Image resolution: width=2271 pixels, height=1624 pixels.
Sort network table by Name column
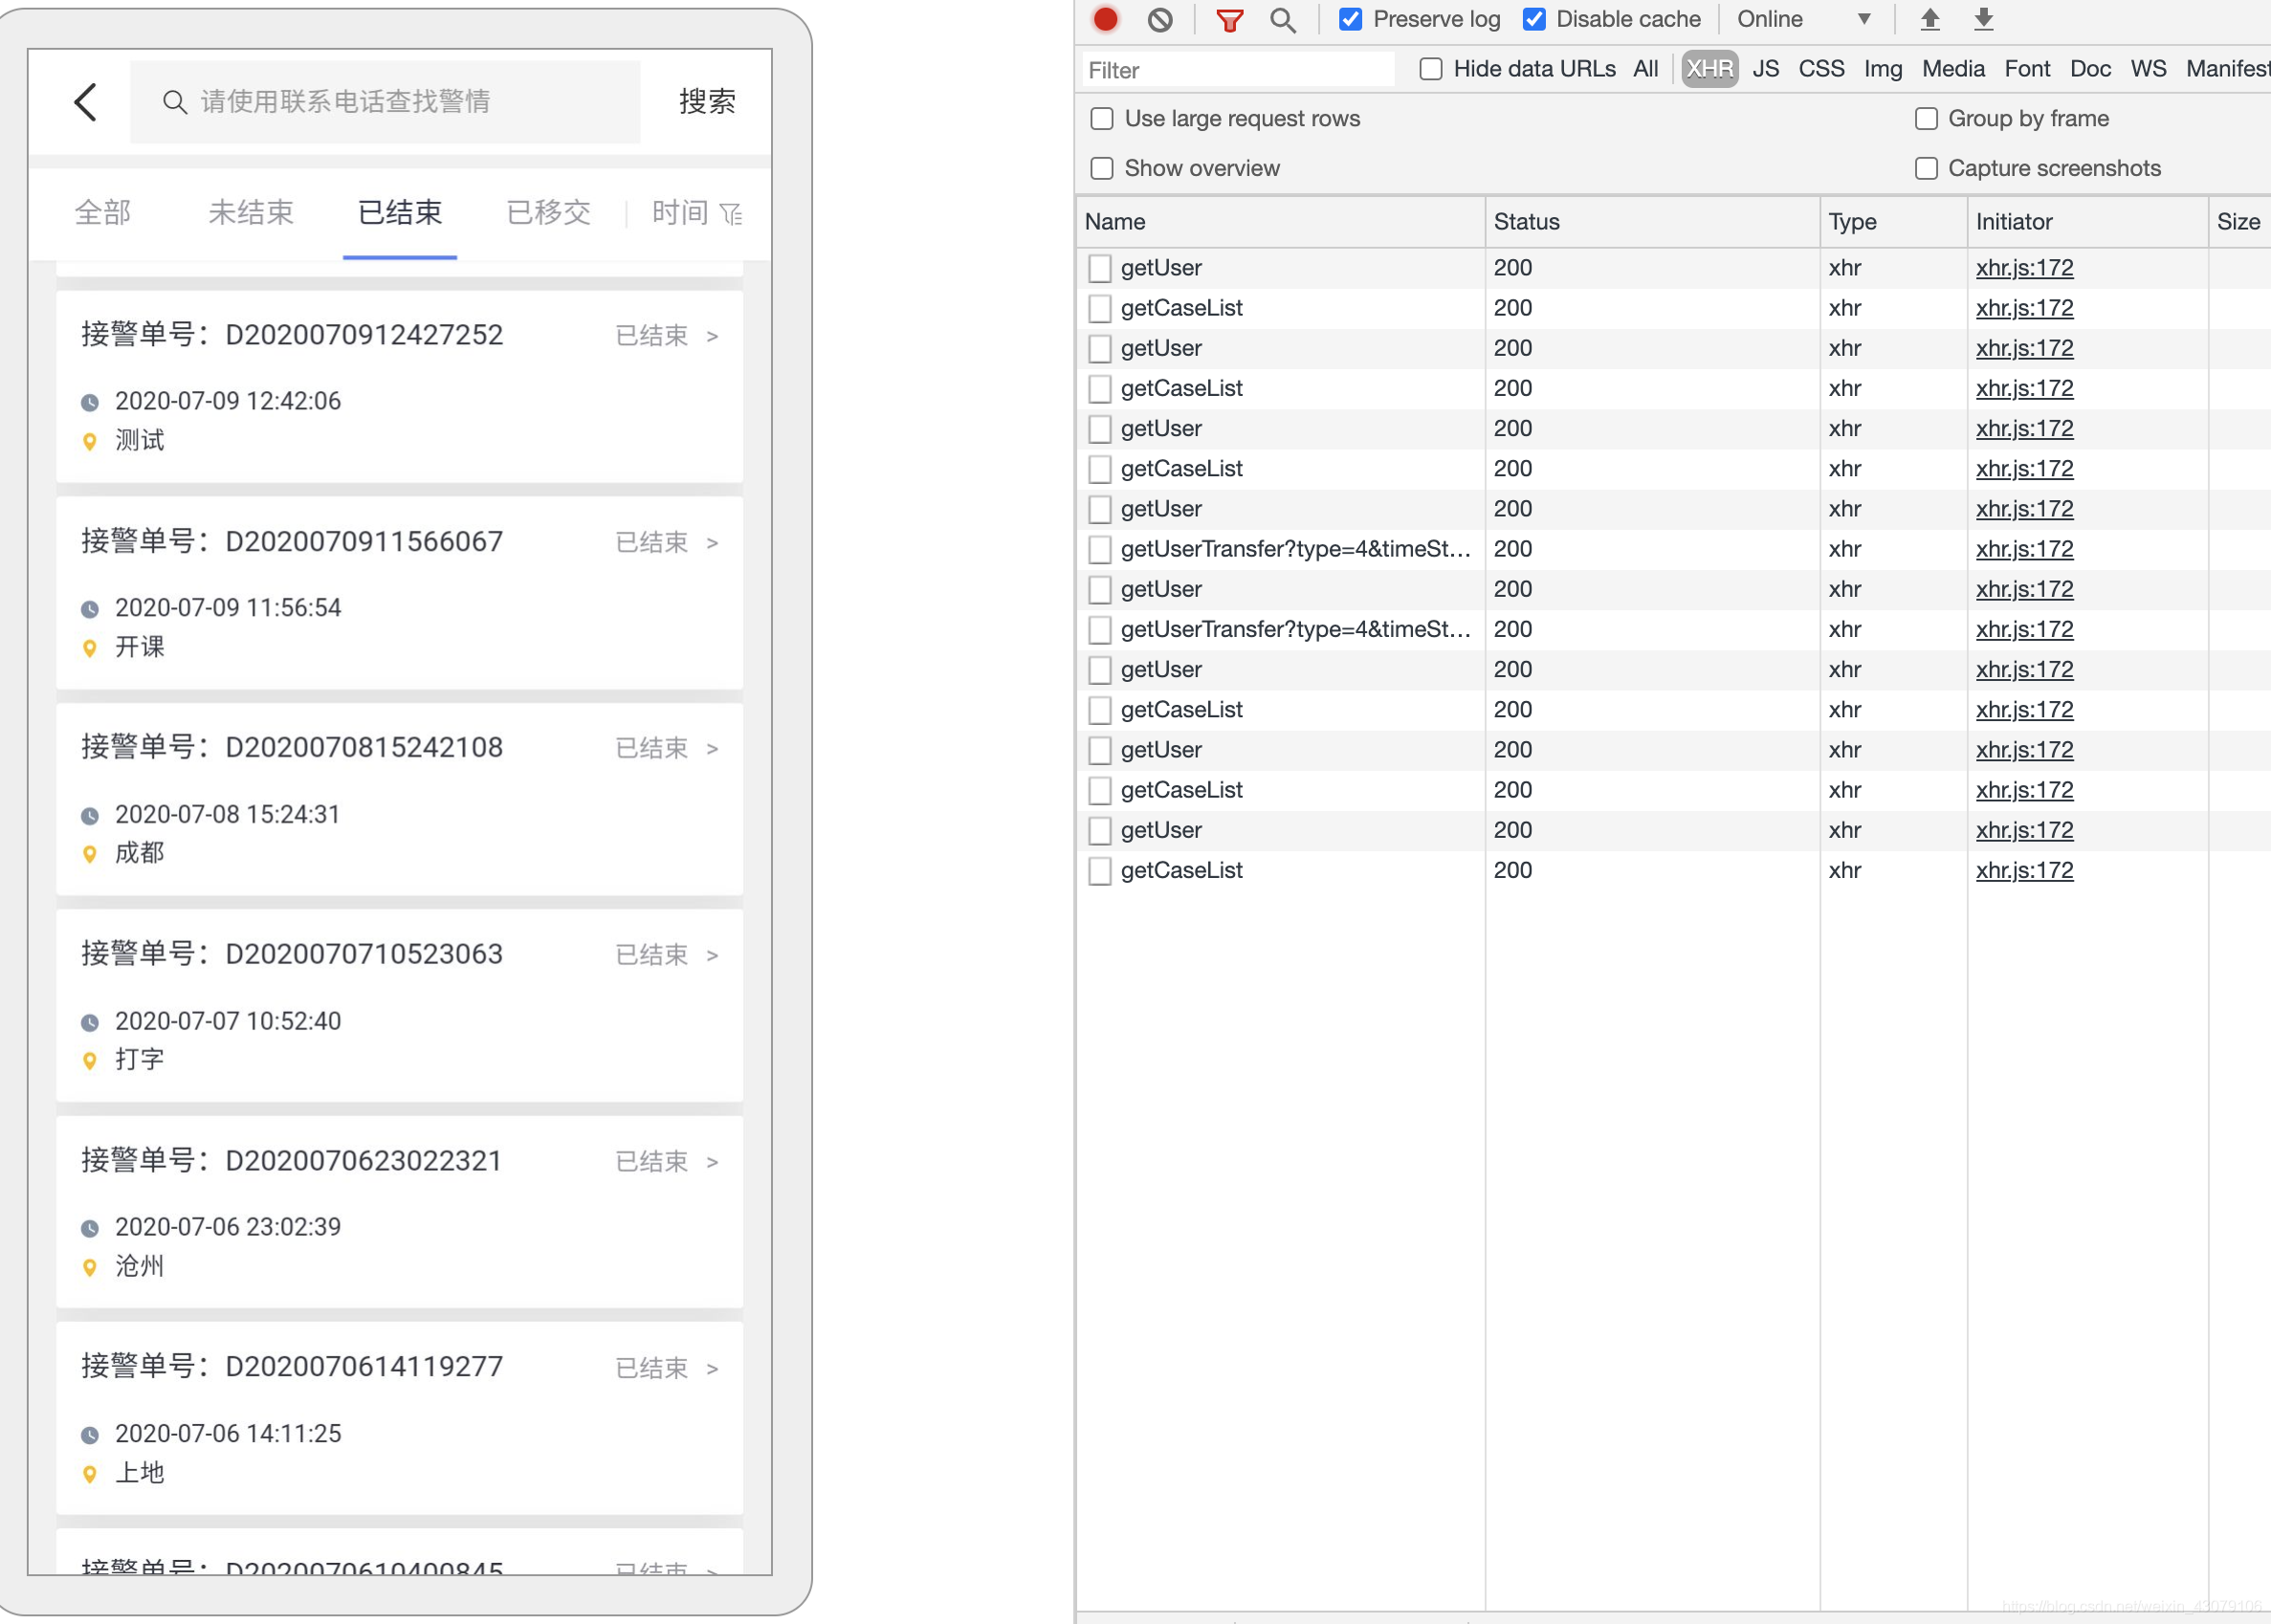tap(1280, 222)
